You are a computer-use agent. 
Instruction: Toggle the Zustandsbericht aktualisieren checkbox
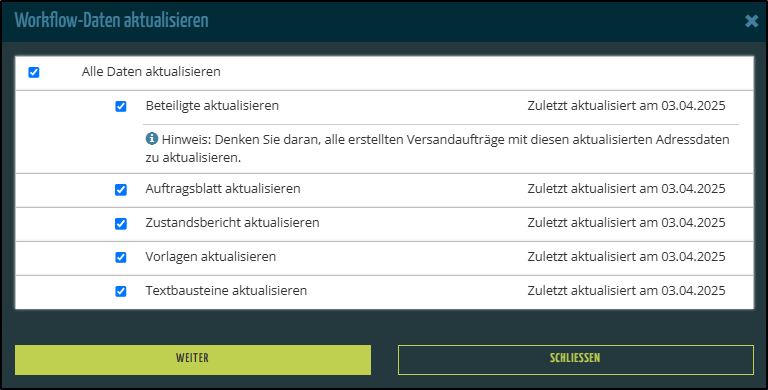point(120,223)
